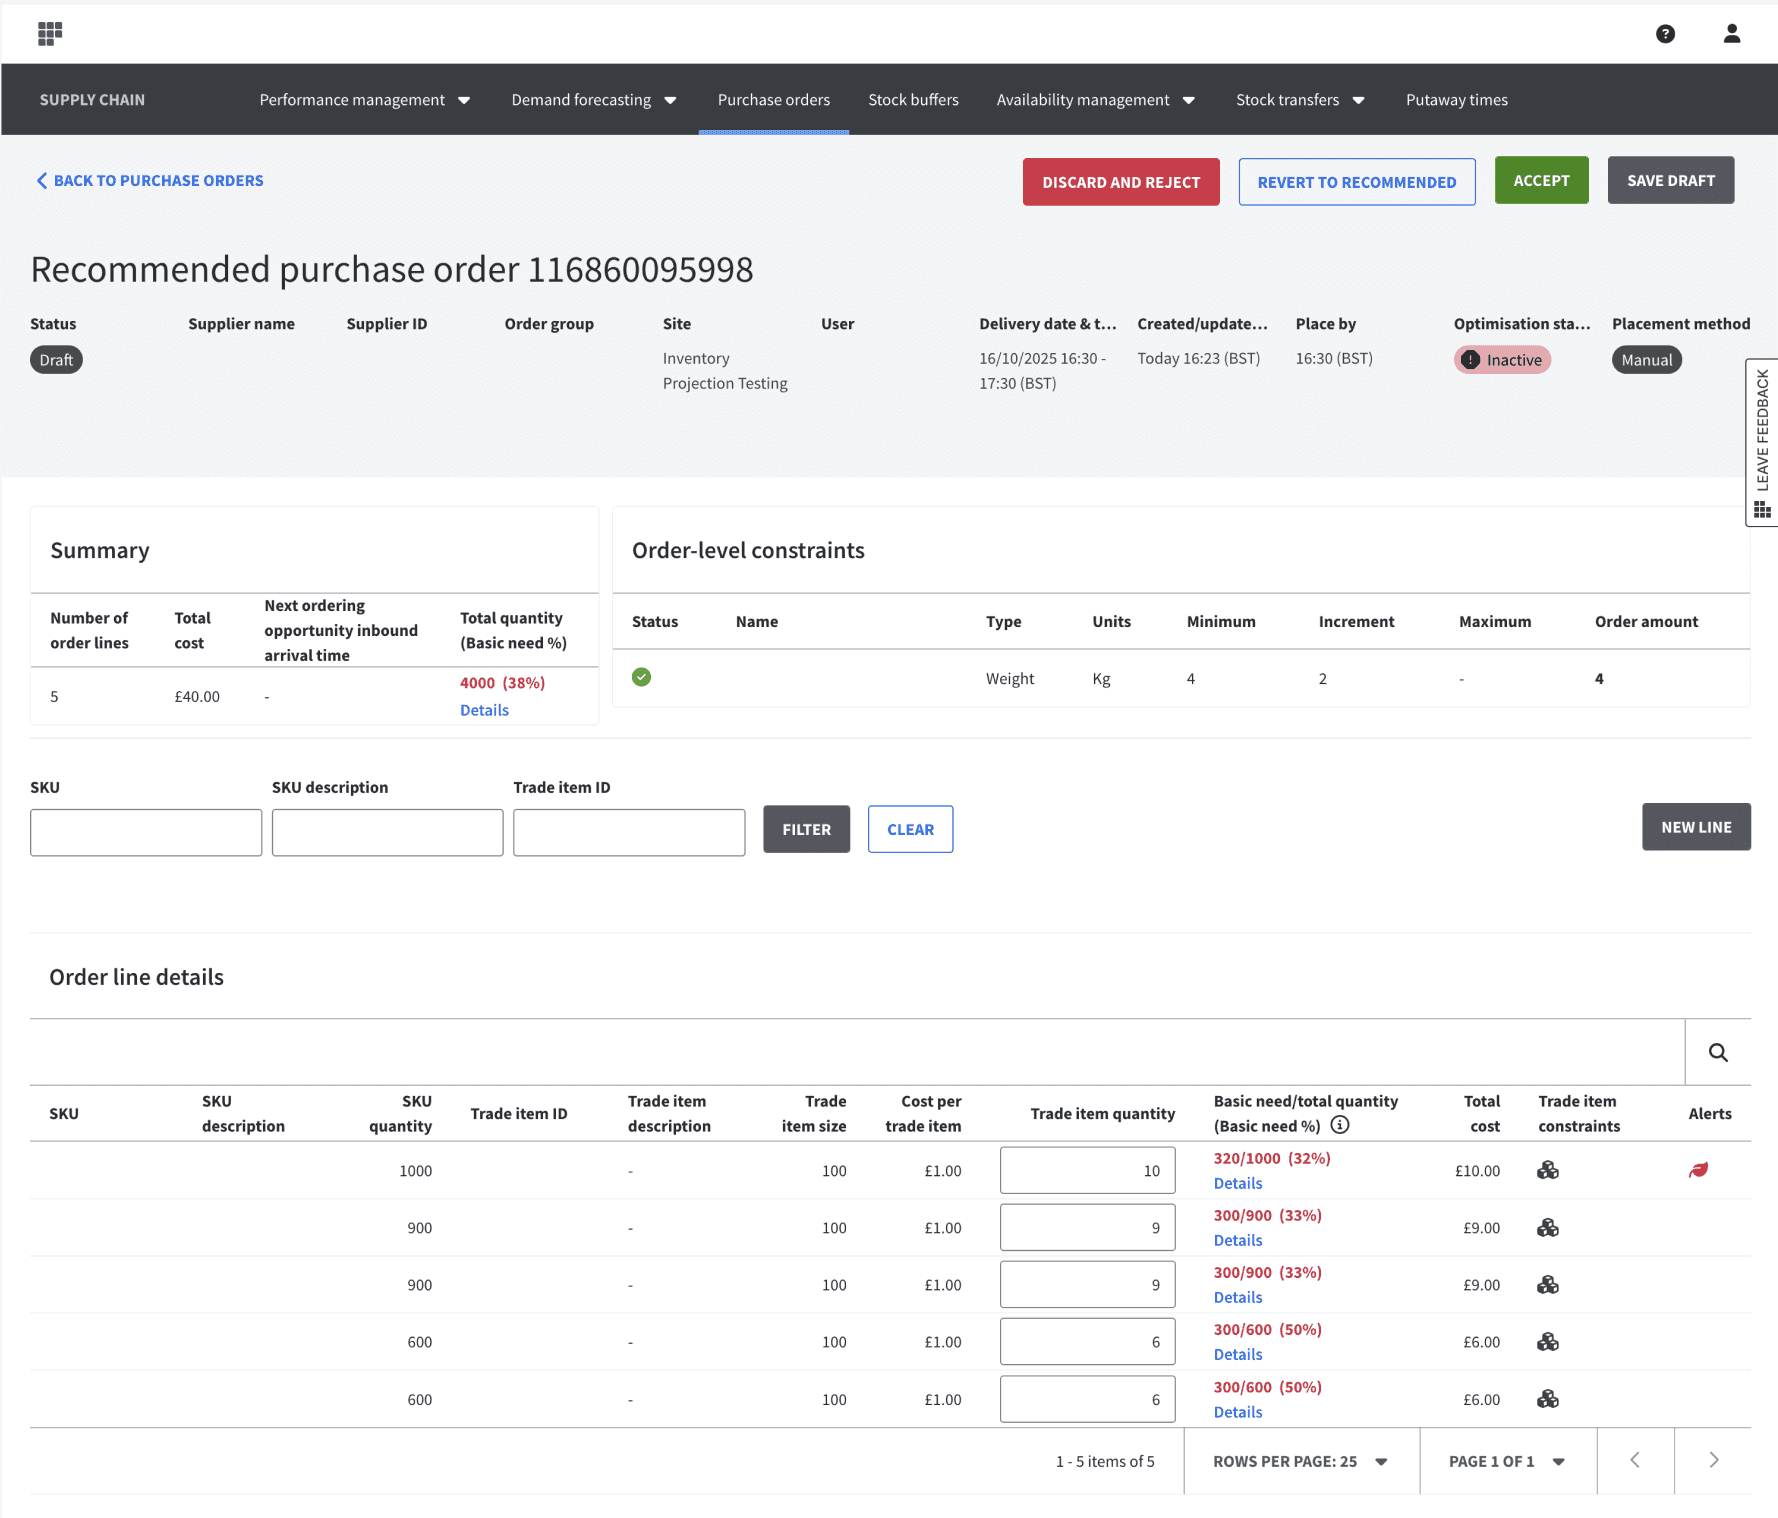The image size is (1778, 1518).
Task: Click the 'Inventory Projection Testing' site value
Action: coord(725,371)
